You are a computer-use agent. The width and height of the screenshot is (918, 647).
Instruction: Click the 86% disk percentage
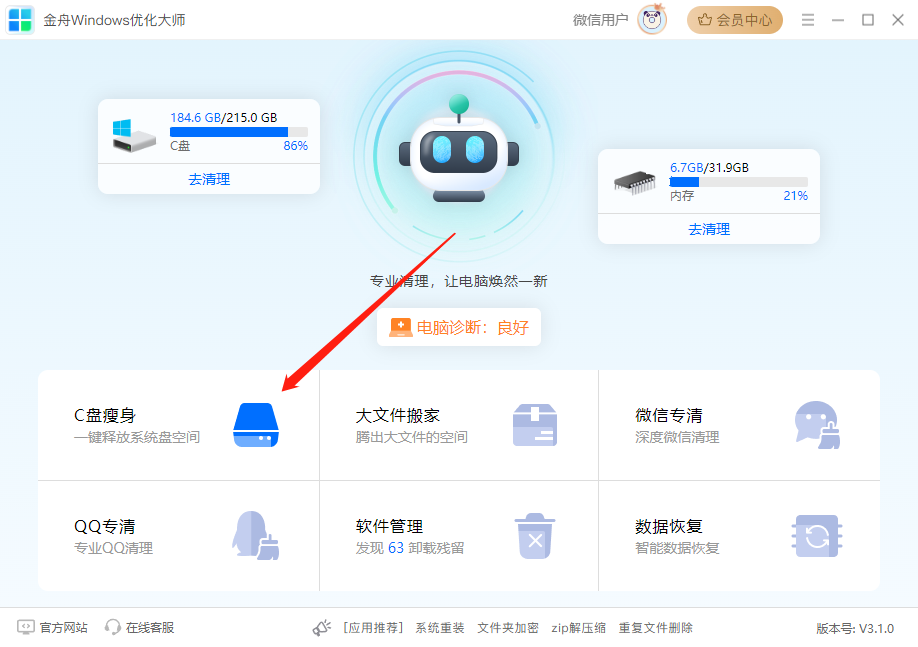(296, 145)
